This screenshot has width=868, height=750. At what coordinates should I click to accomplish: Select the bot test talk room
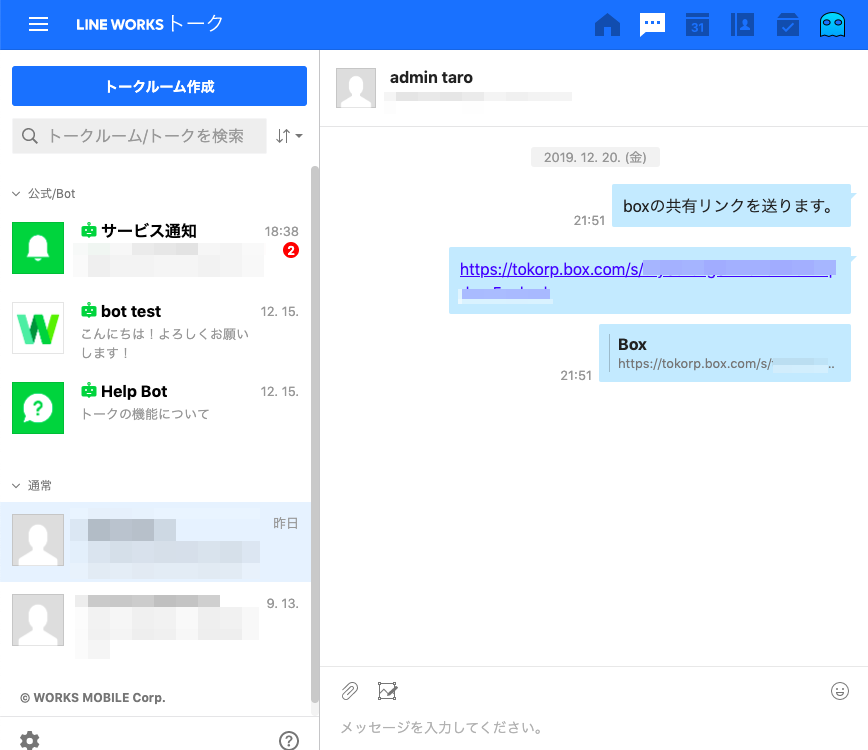coord(156,328)
